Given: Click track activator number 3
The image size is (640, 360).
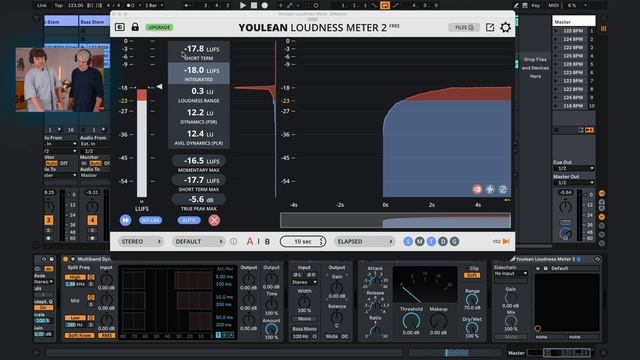Looking at the screenshot, I should (49, 220).
